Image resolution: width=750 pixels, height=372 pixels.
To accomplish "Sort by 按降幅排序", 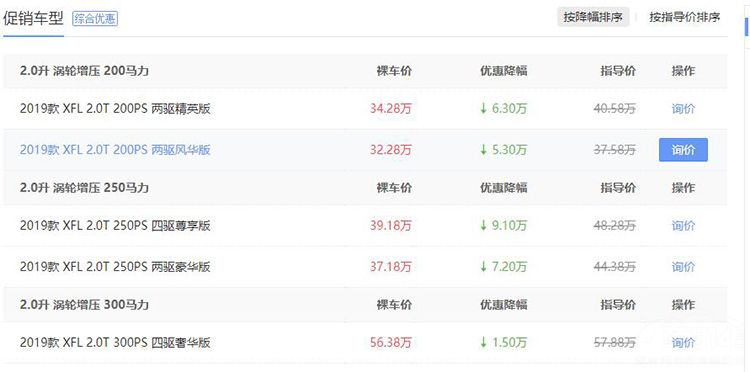I will coord(593,18).
